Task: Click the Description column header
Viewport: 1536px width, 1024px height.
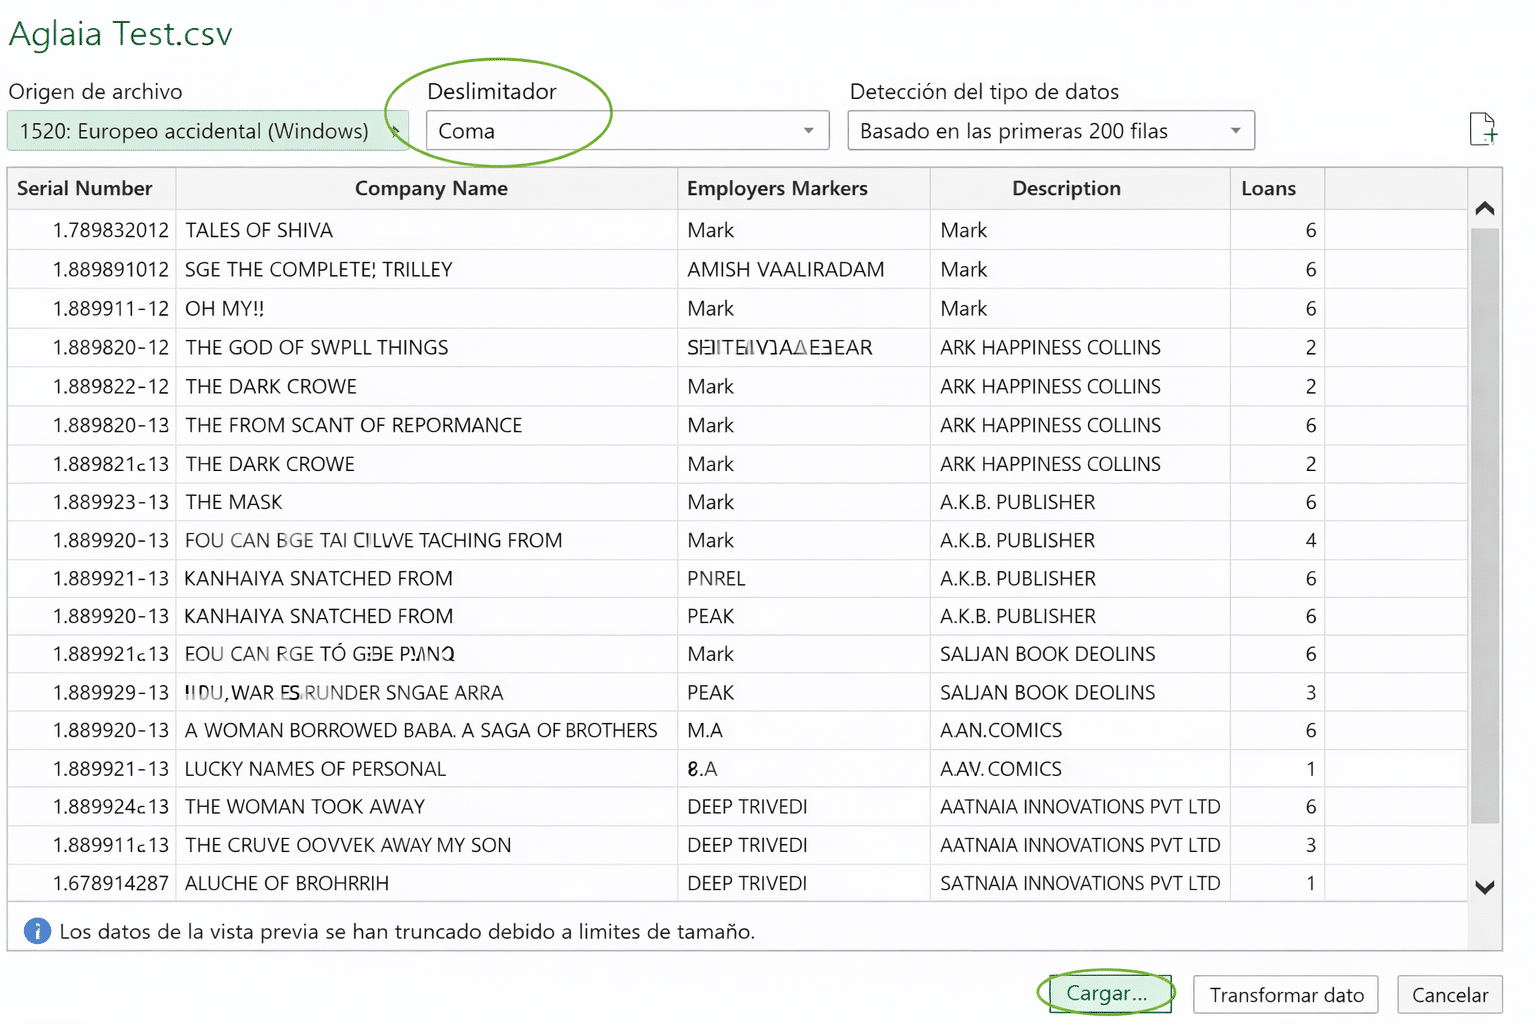Action: (x=1066, y=188)
